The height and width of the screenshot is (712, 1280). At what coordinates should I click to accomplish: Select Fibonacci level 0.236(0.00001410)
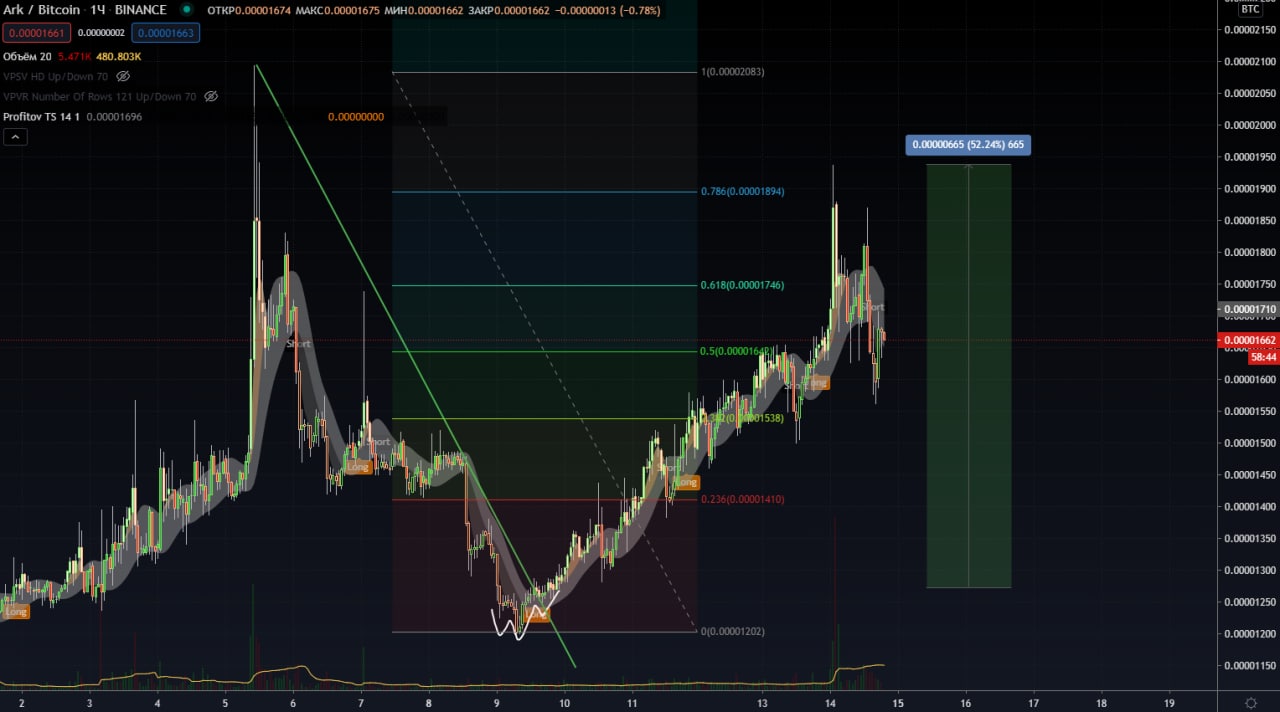(x=741, y=499)
